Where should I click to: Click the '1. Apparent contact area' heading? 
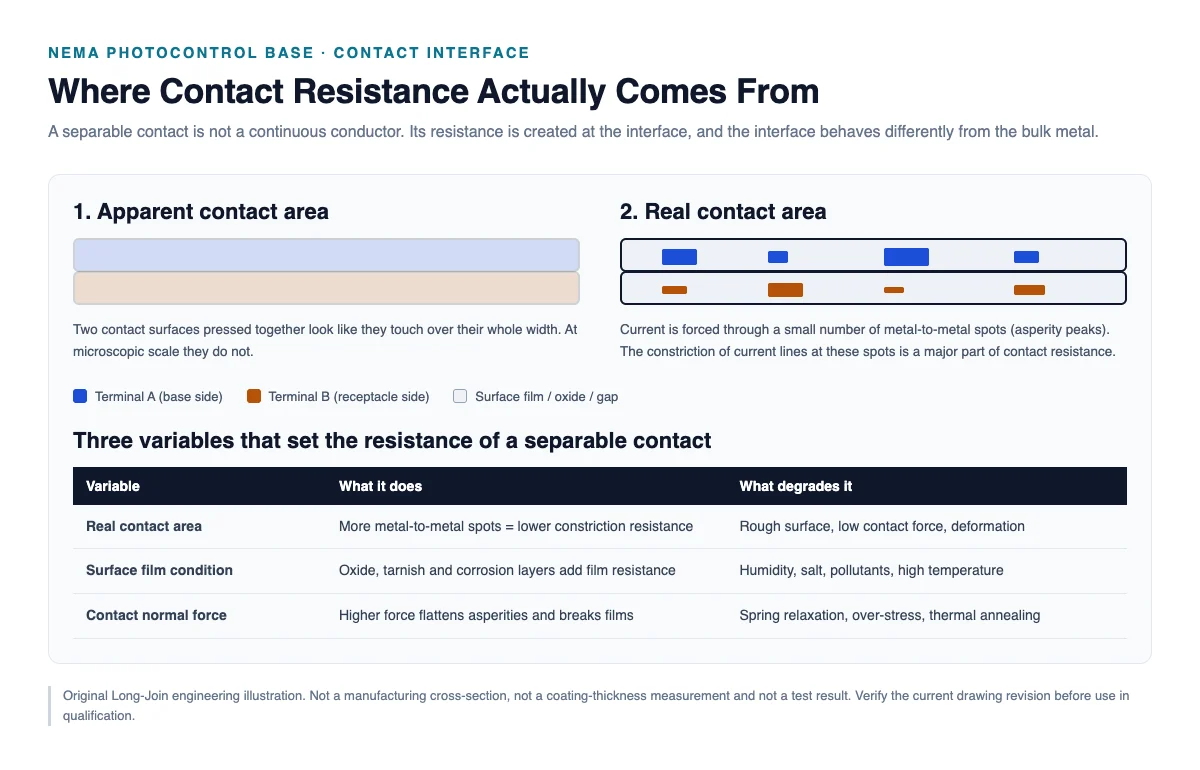pos(201,212)
